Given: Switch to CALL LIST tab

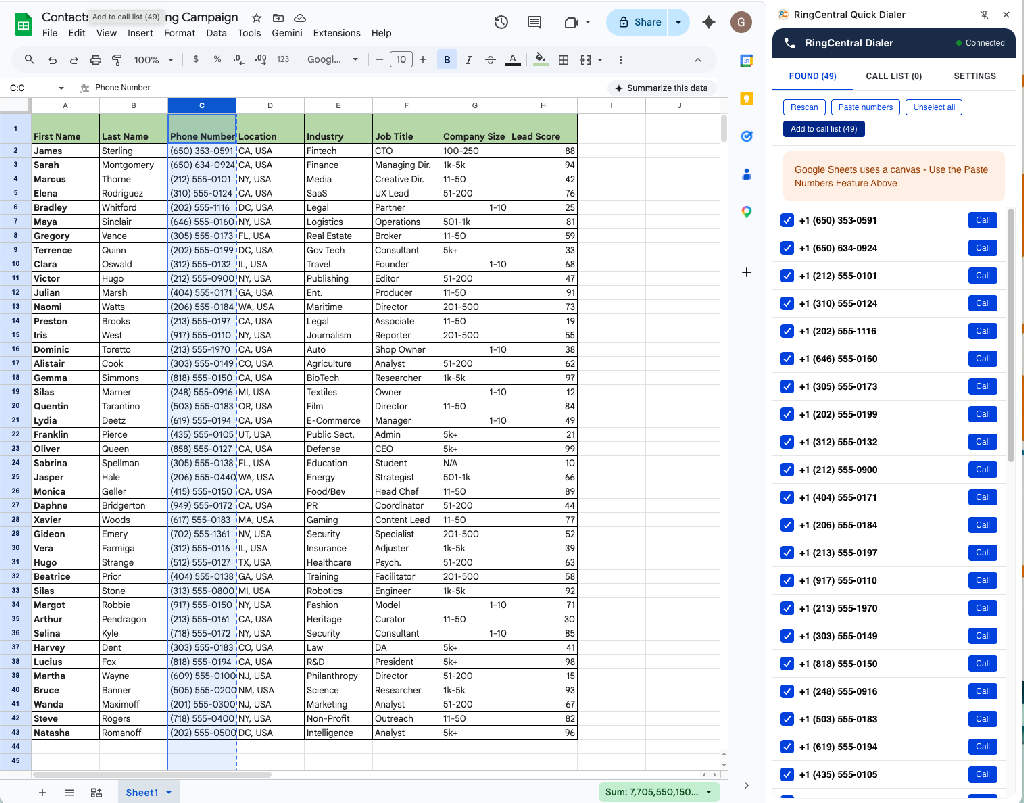Looking at the screenshot, I should pos(893,76).
